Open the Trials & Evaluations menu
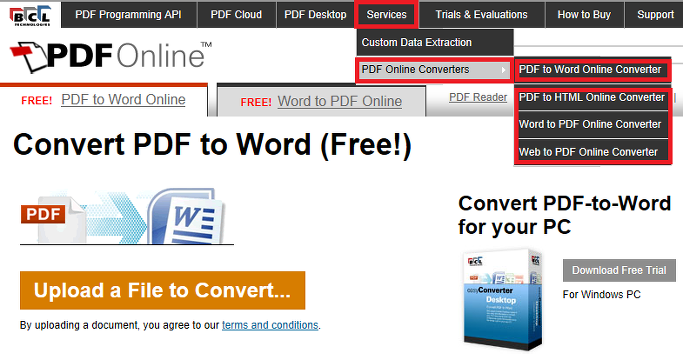The width and height of the screenshot is (683, 360). [481, 14]
